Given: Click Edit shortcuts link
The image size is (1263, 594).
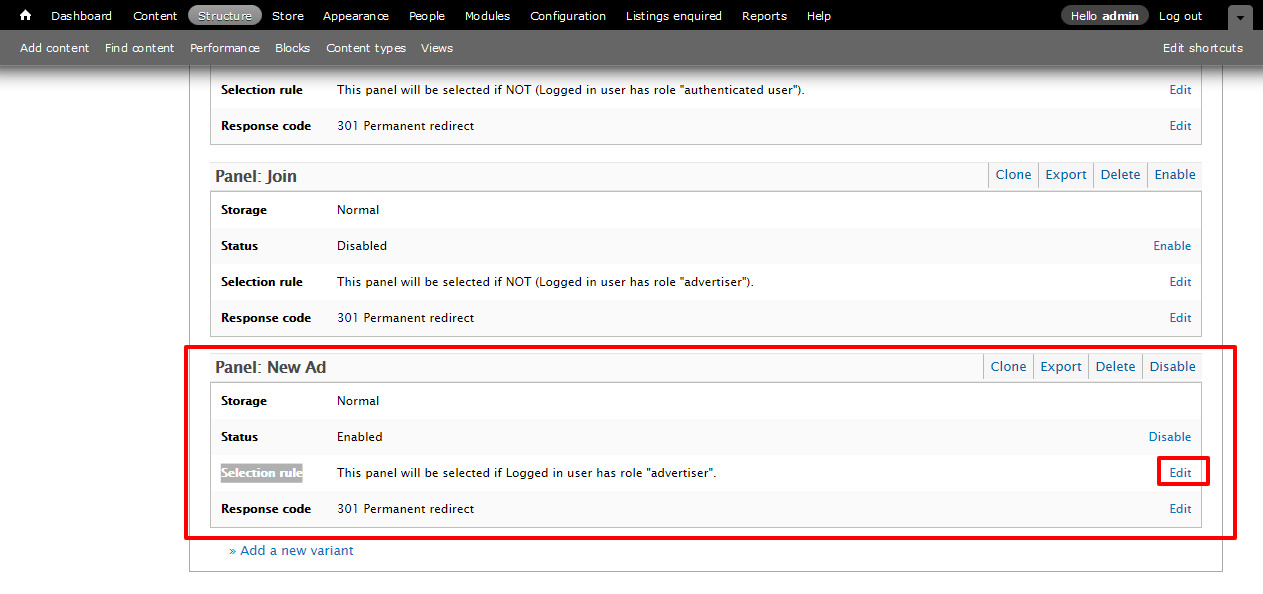Looking at the screenshot, I should coord(1202,48).
